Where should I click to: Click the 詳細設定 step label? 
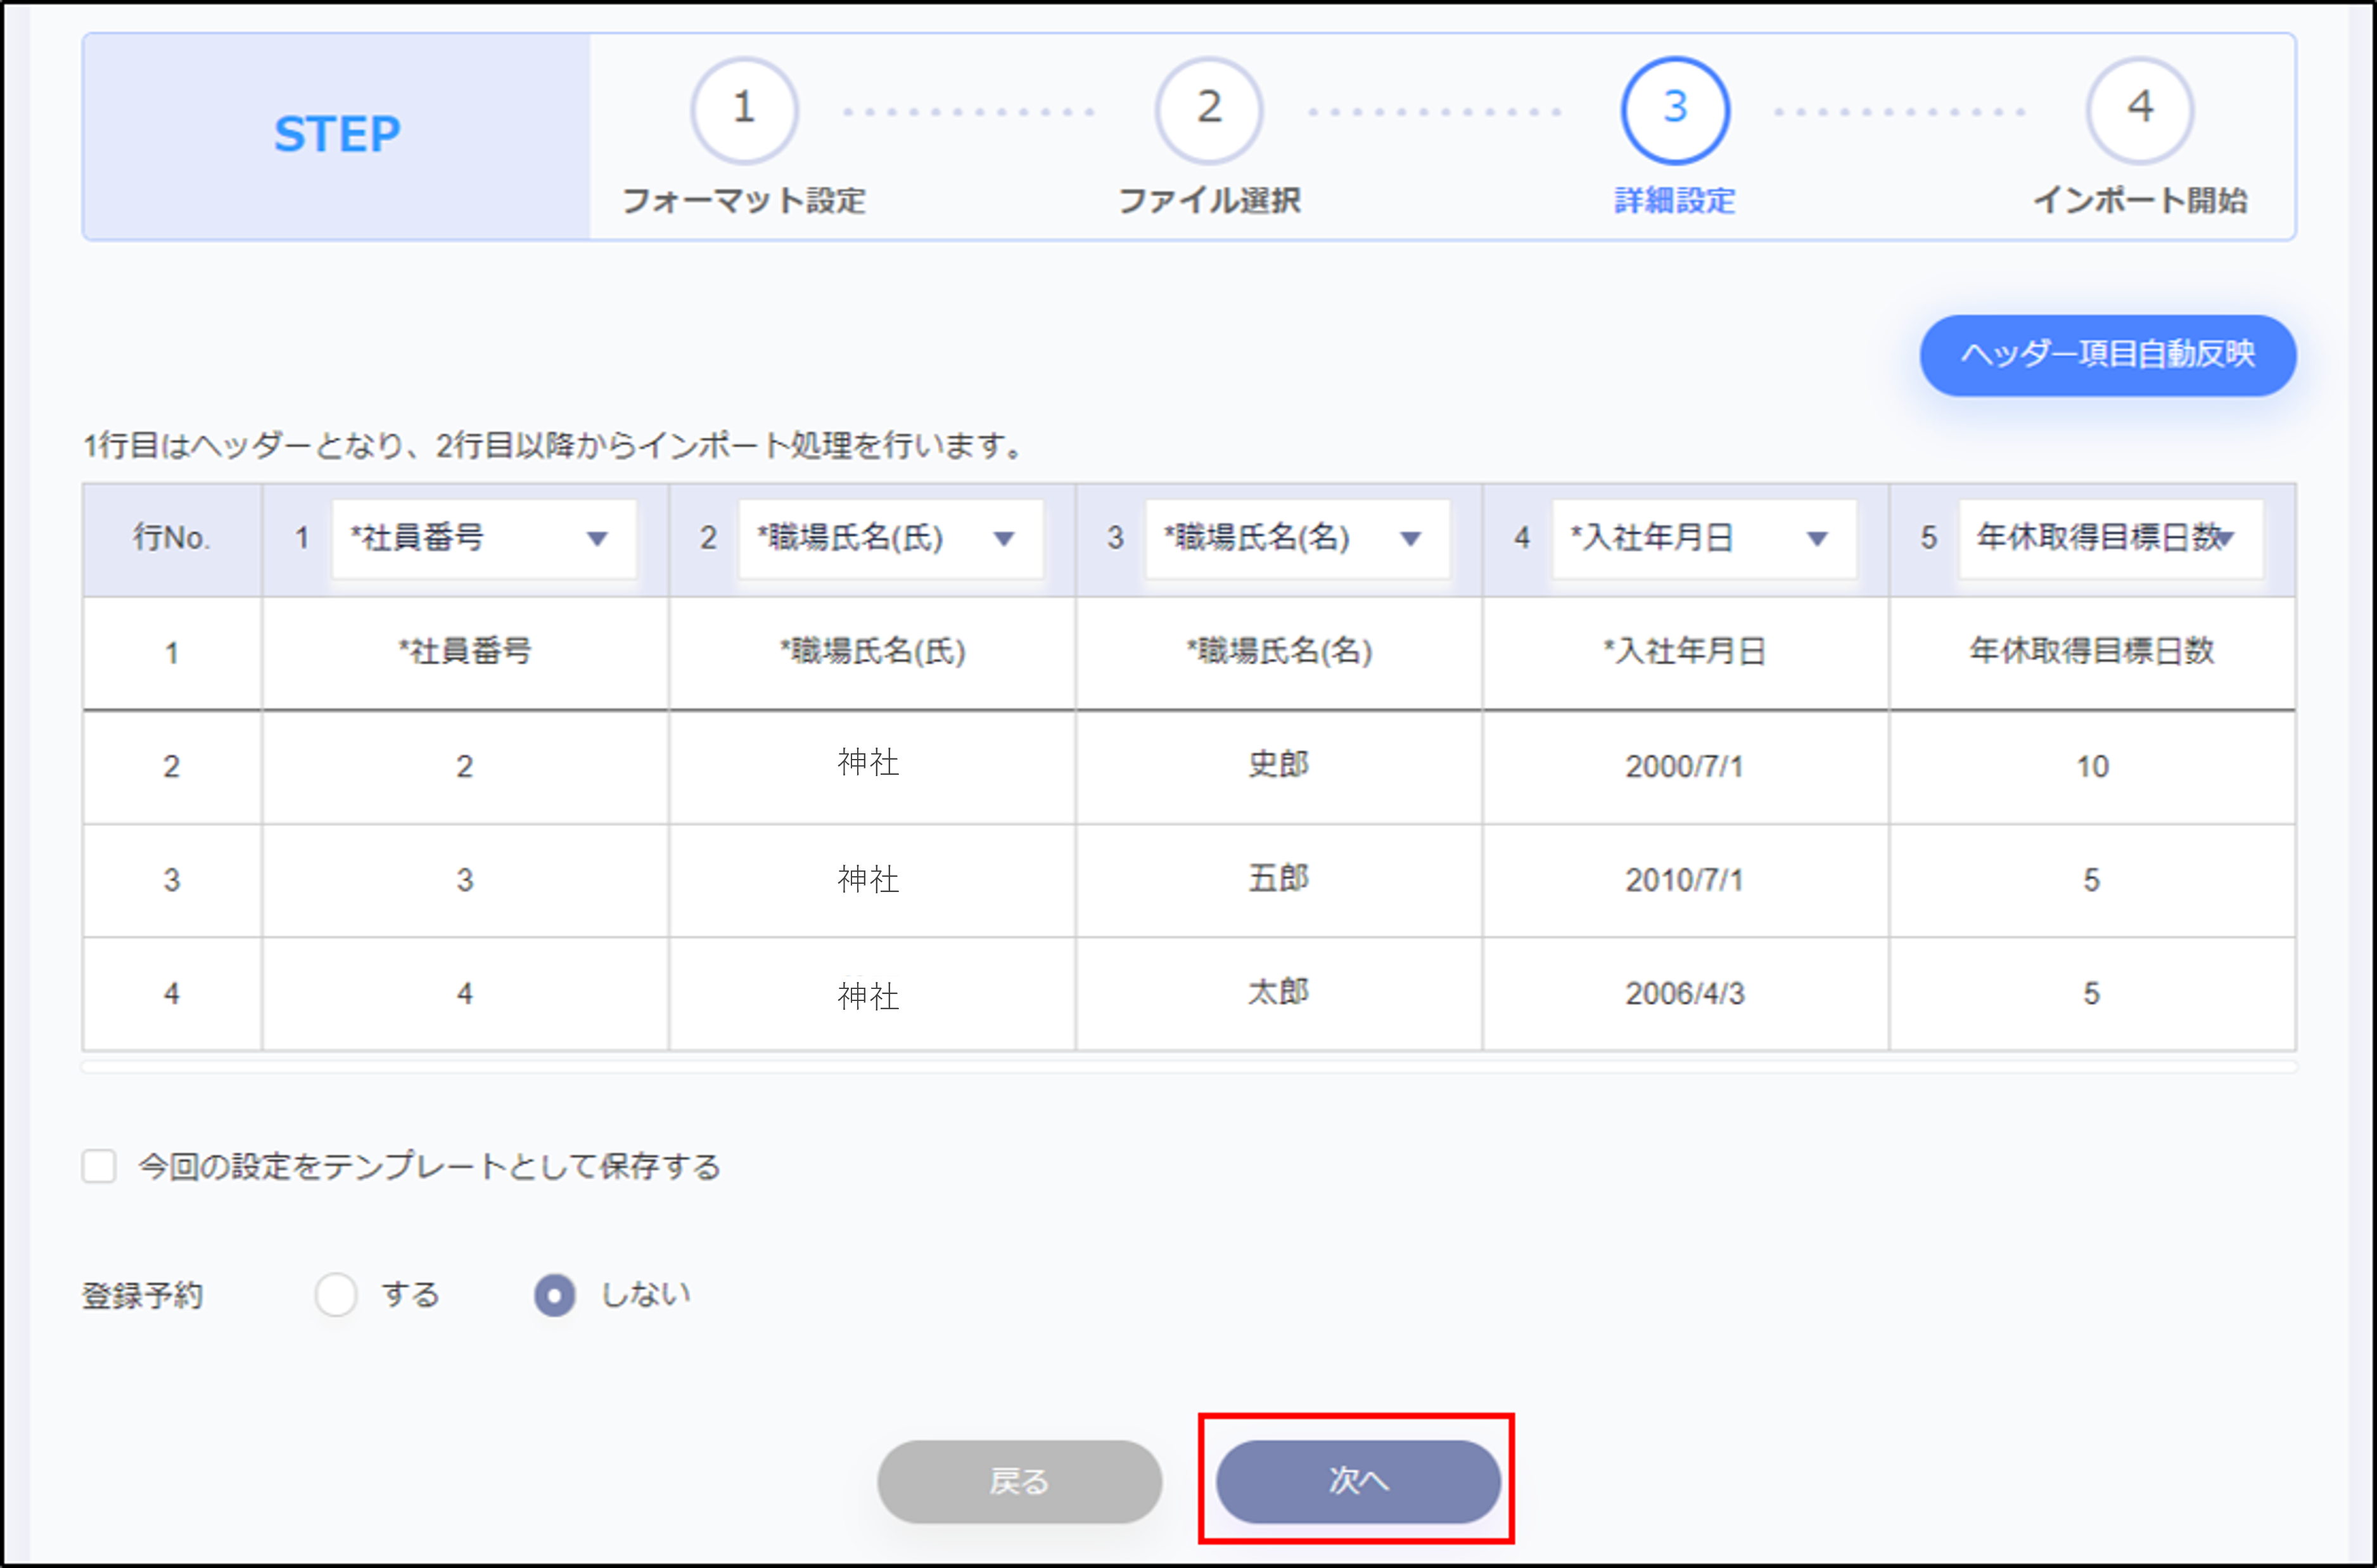click(x=1674, y=201)
